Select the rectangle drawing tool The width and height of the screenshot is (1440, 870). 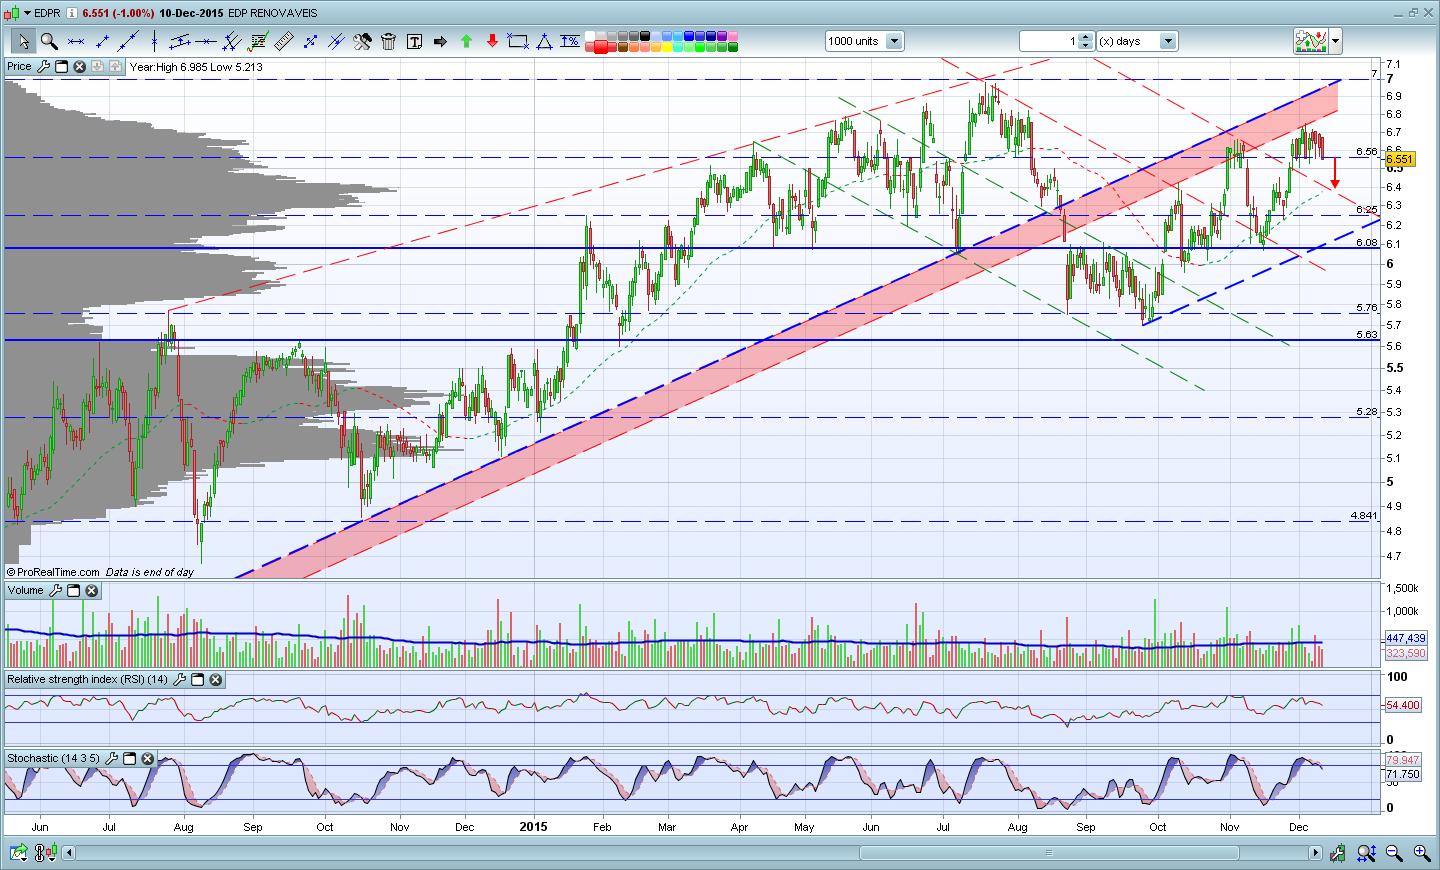pyautogui.click(x=518, y=41)
